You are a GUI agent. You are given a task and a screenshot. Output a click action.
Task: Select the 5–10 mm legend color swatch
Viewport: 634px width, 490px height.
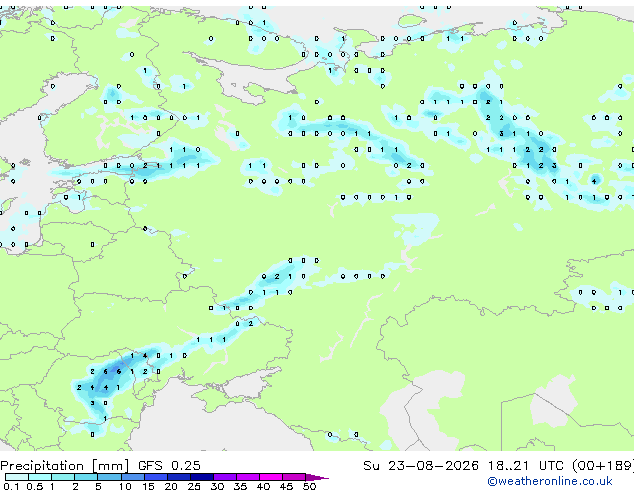pyautogui.click(x=109, y=477)
